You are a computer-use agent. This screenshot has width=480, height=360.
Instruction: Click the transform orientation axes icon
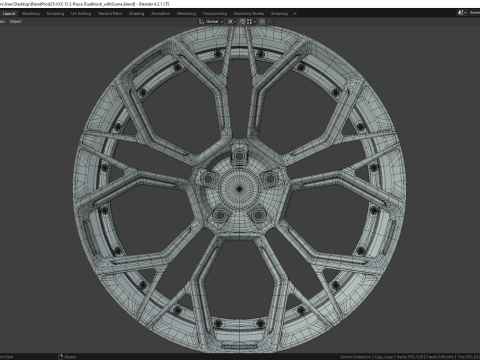[x=201, y=22]
